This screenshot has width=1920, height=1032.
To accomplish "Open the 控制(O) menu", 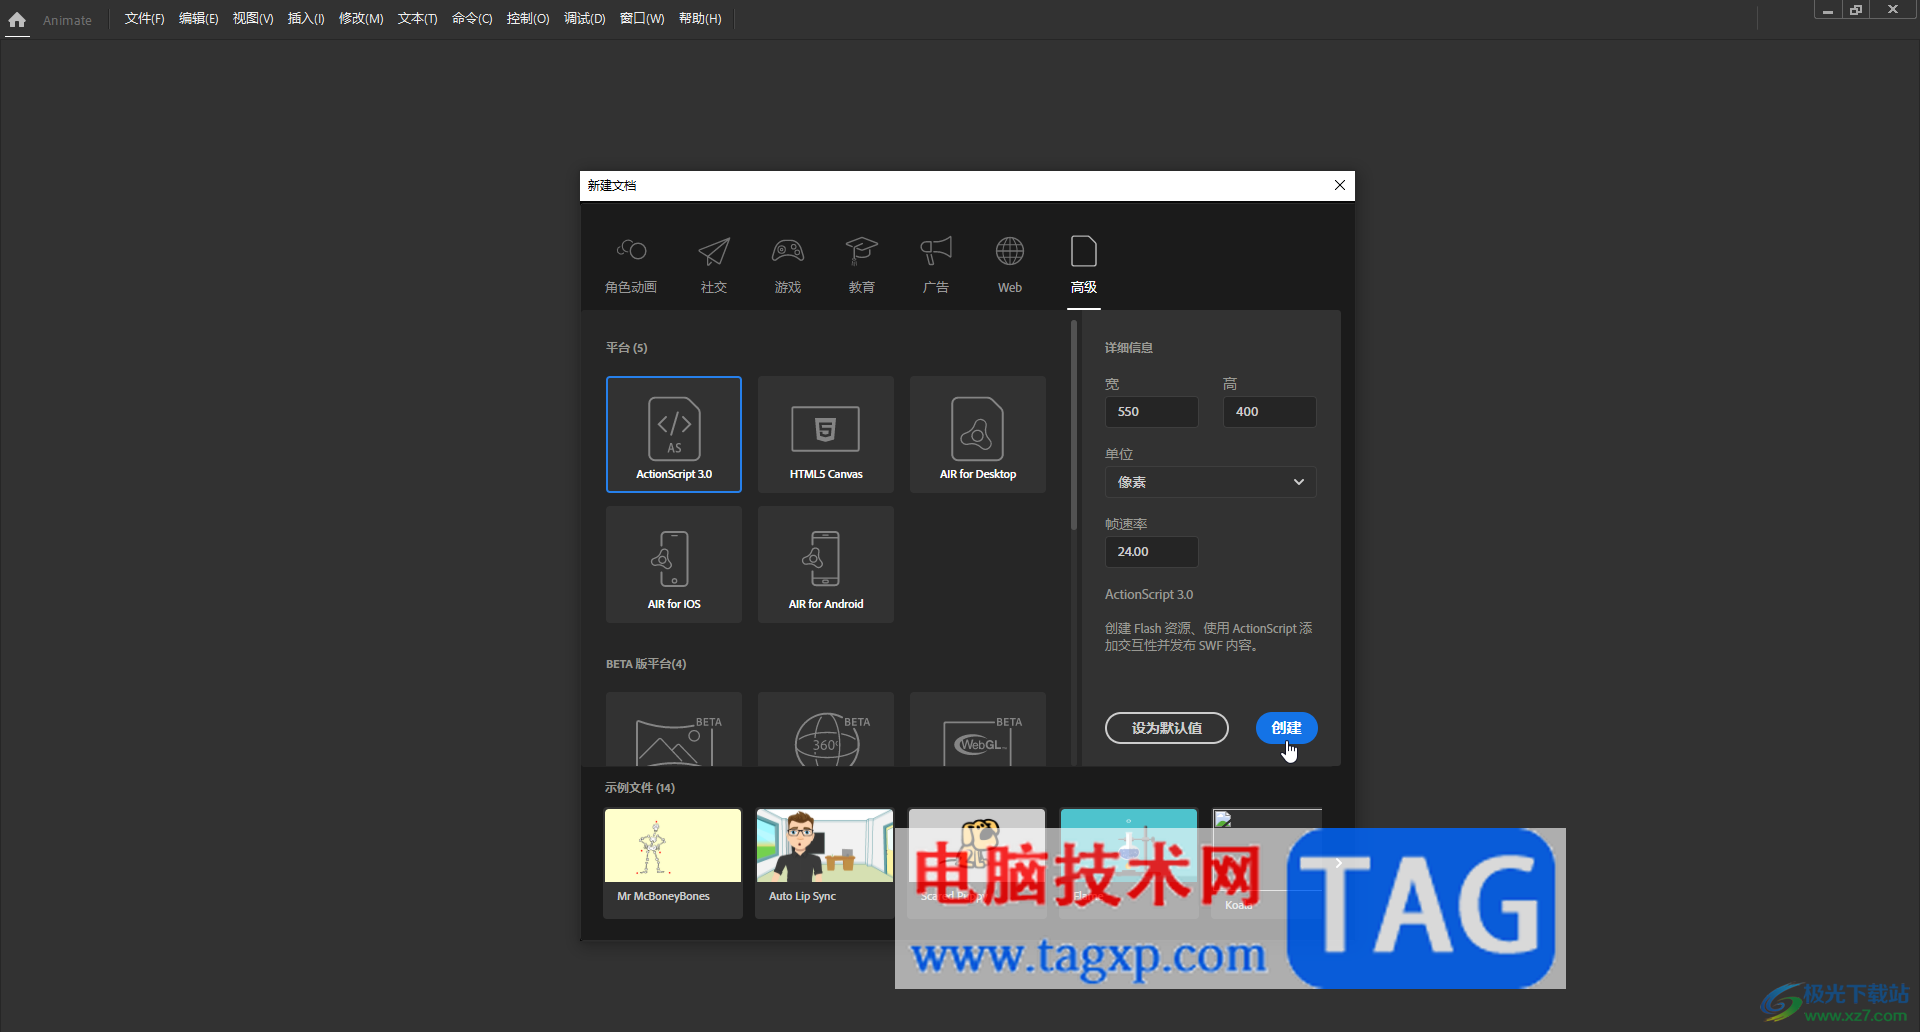I will tap(528, 19).
